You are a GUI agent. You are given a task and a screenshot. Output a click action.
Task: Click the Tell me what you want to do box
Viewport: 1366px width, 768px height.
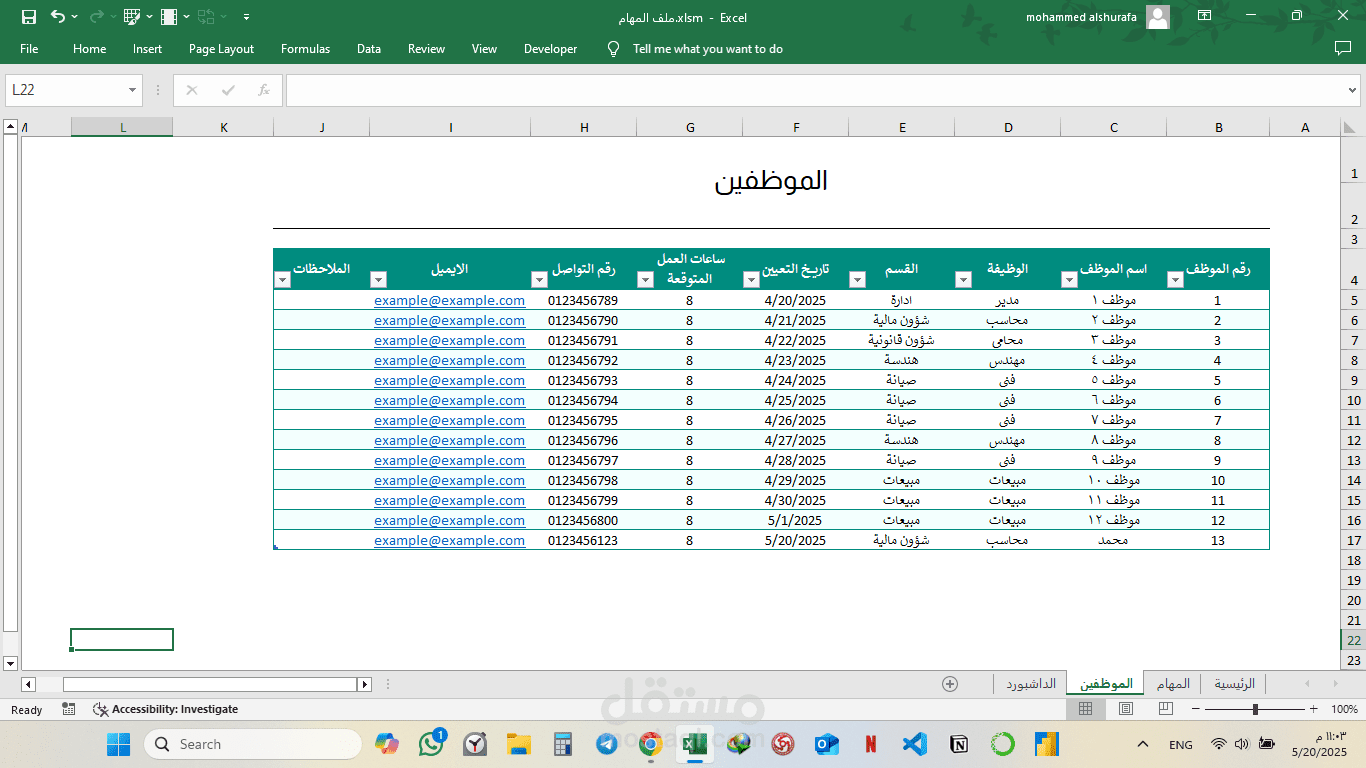pos(707,49)
